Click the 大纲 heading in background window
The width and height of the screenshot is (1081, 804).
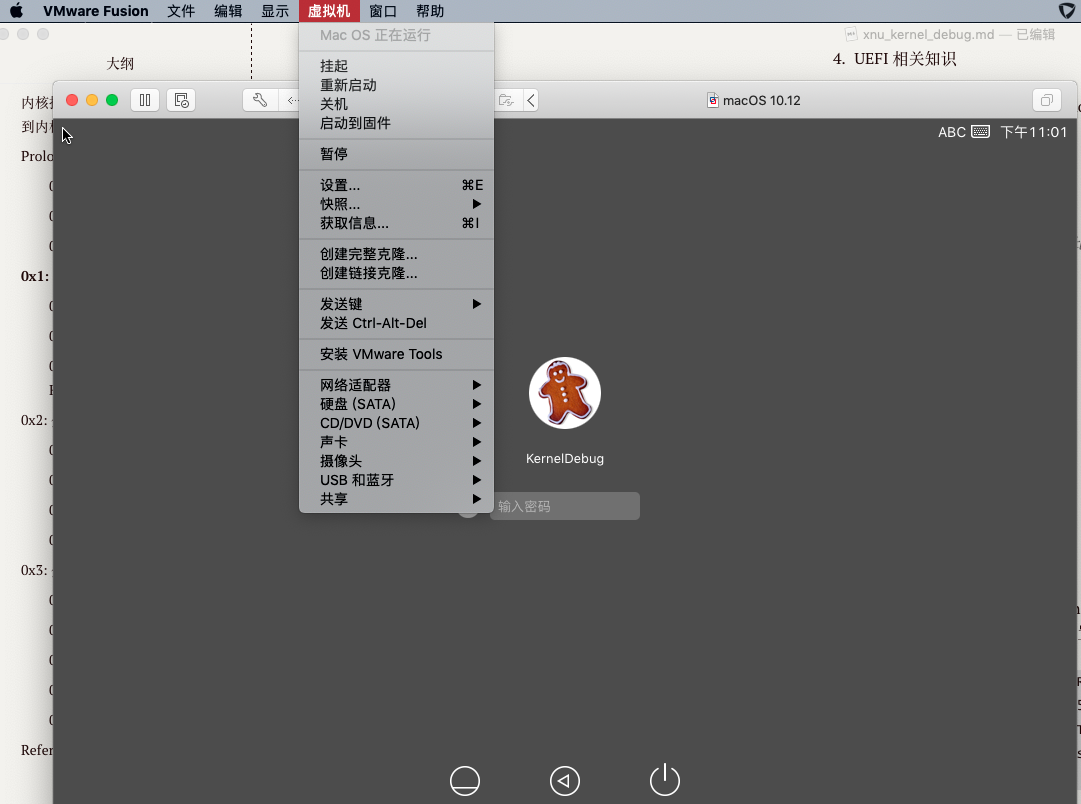[x=120, y=63]
